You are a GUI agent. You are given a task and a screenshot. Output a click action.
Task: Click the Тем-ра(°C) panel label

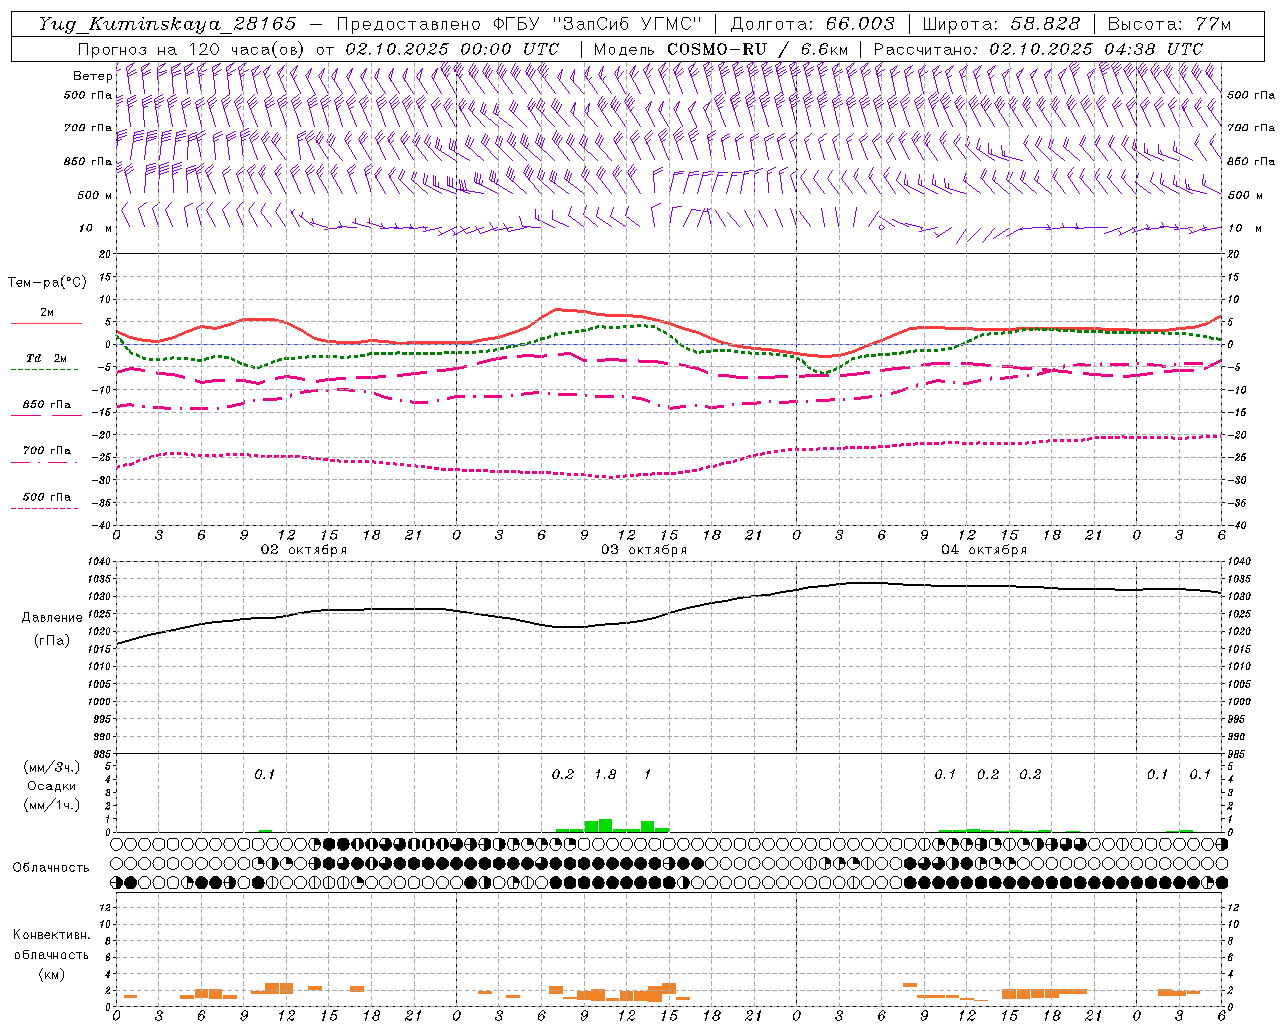click(47, 283)
